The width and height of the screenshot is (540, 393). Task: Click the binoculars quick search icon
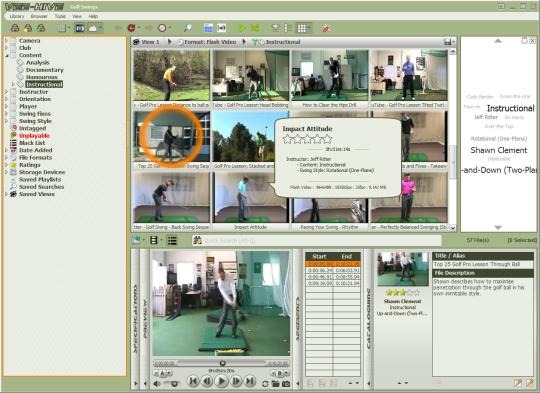coord(197,240)
